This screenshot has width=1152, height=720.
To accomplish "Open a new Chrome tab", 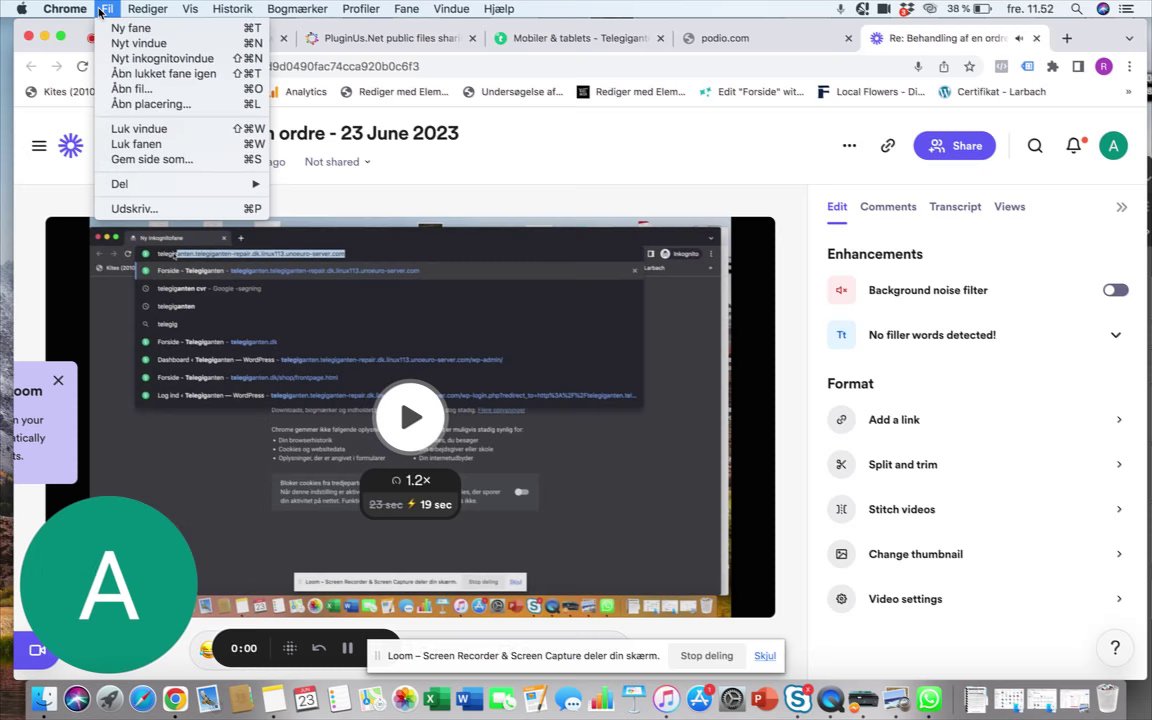I will coord(1067,38).
